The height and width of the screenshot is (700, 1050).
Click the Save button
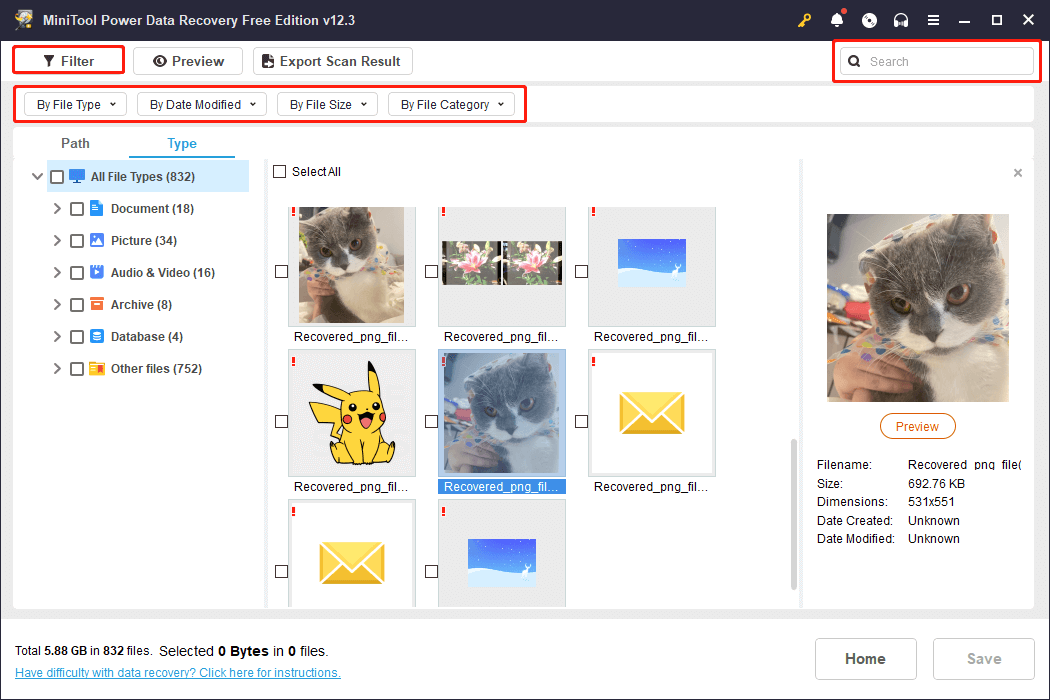coord(984,658)
